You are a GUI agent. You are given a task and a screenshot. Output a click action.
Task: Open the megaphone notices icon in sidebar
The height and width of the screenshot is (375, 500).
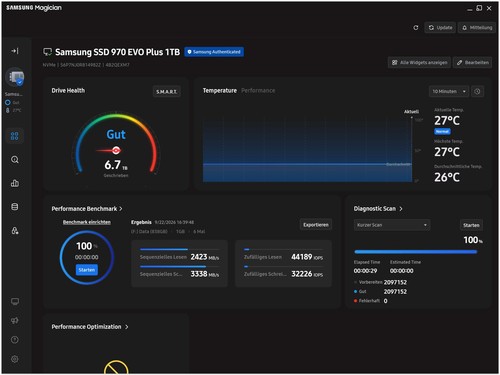(15, 321)
